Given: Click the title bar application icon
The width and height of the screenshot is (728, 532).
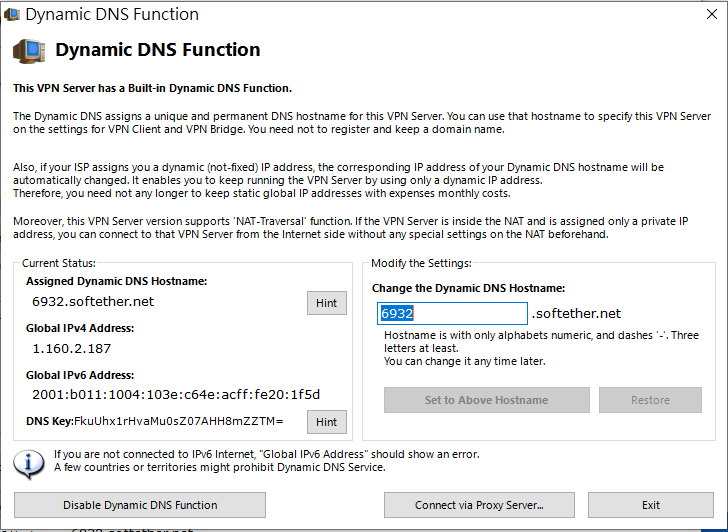Looking at the screenshot, I should 12,15.
